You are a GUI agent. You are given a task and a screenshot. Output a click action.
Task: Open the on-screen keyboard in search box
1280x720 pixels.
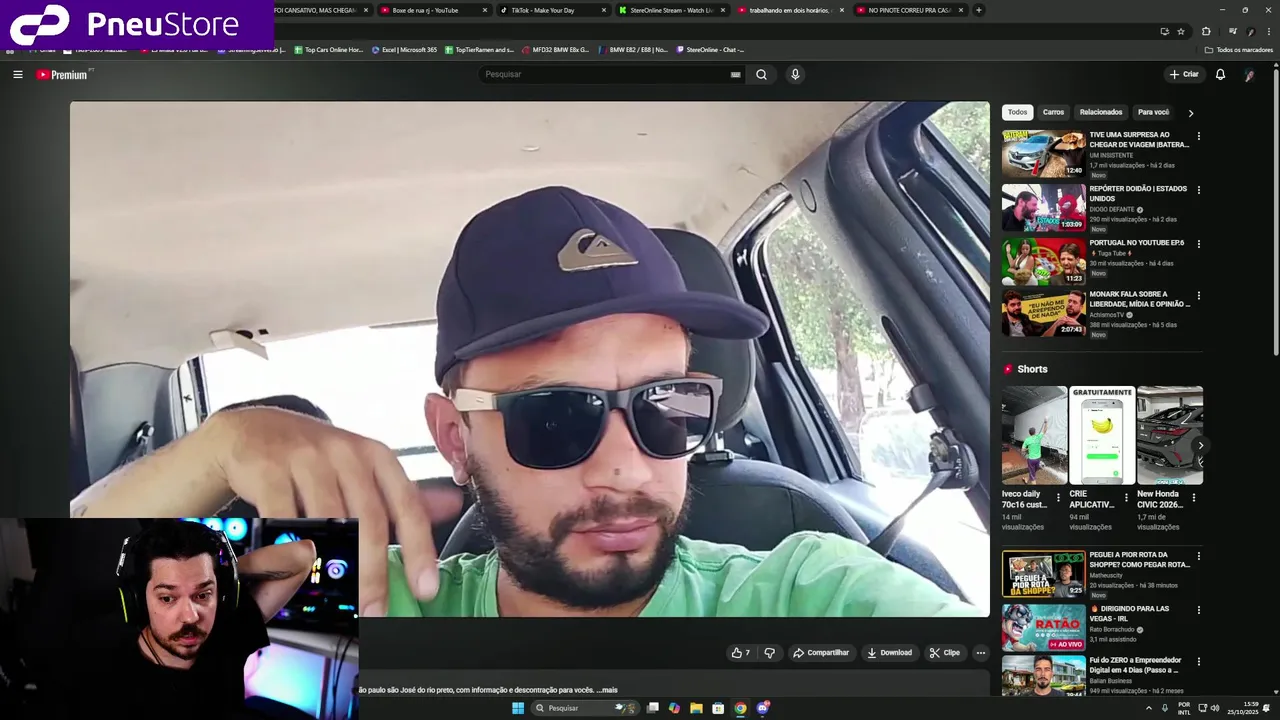click(x=736, y=74)
